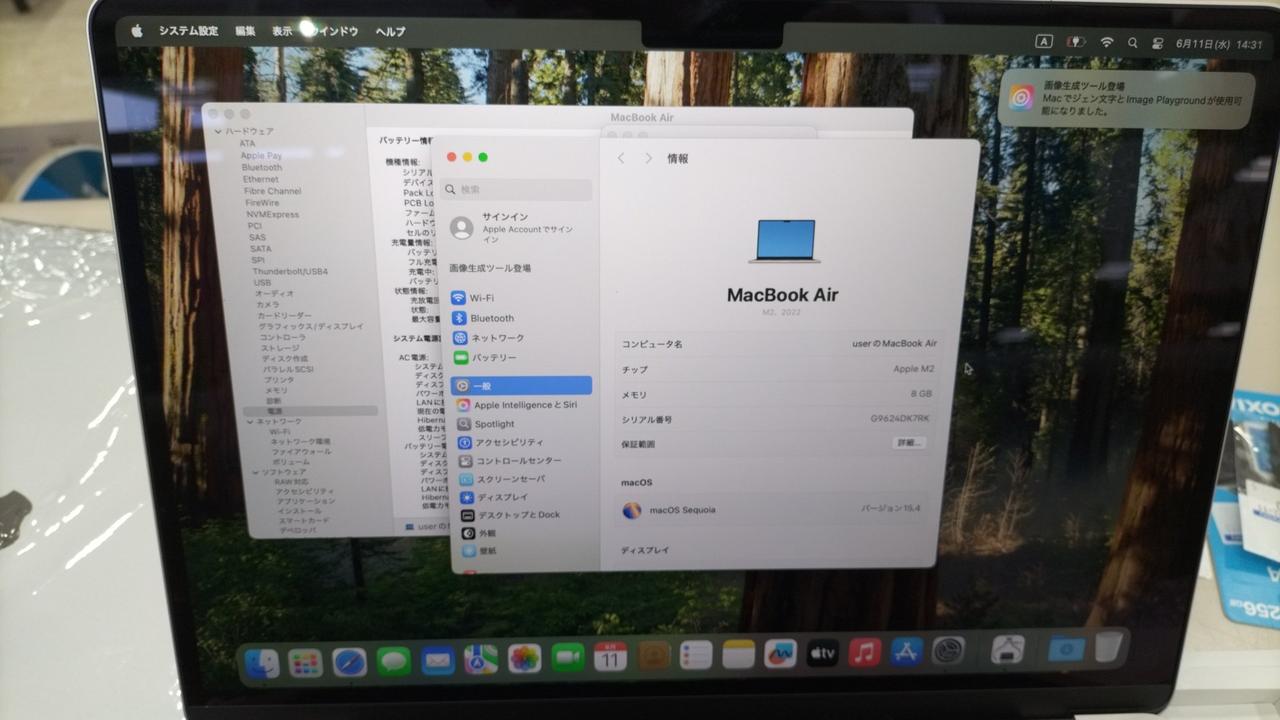Click the 検索 search field in System Settings
Screen dimensions: 1280x720
tap(520, 189)
